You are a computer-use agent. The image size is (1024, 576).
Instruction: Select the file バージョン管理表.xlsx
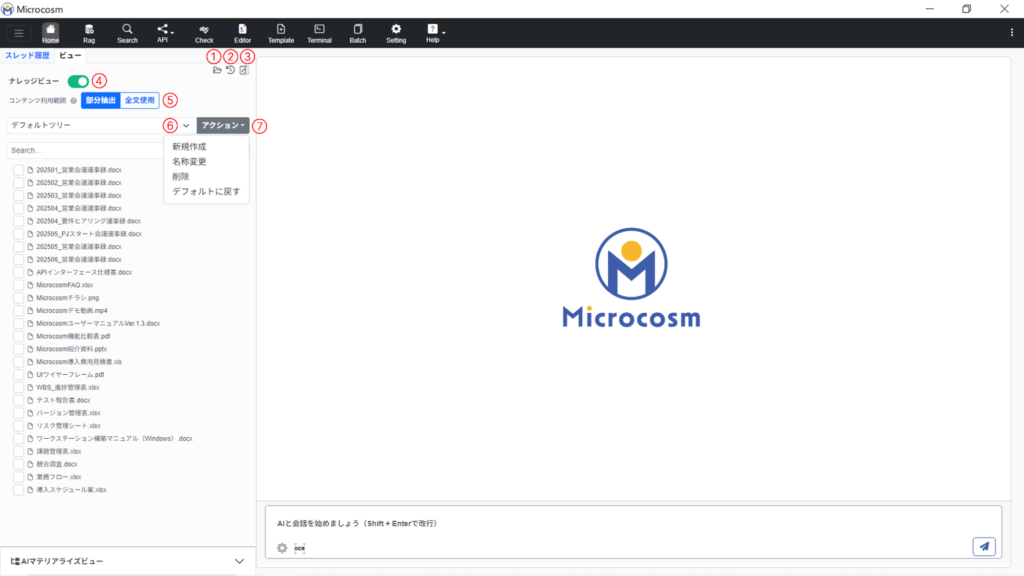coord(69,413)
